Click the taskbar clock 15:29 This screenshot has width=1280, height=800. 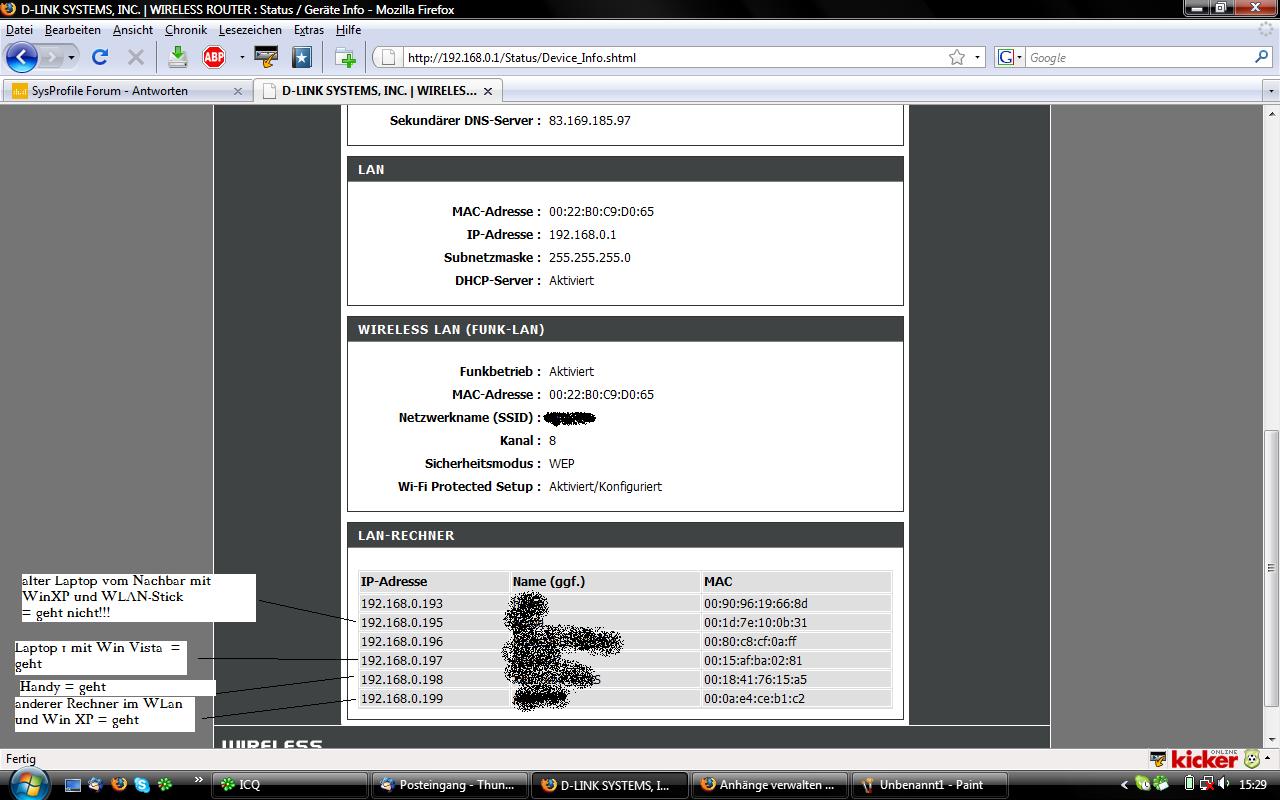pos(1253,785)
